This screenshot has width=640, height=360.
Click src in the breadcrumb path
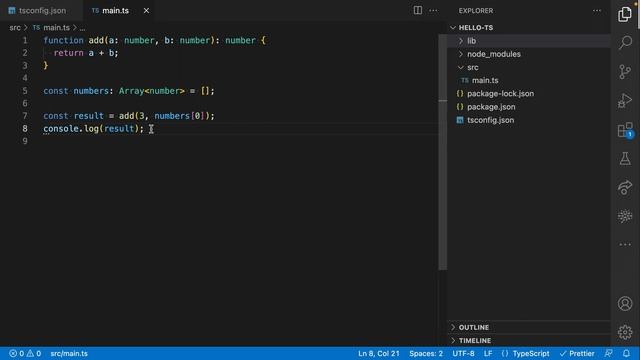tap(15, 28)
